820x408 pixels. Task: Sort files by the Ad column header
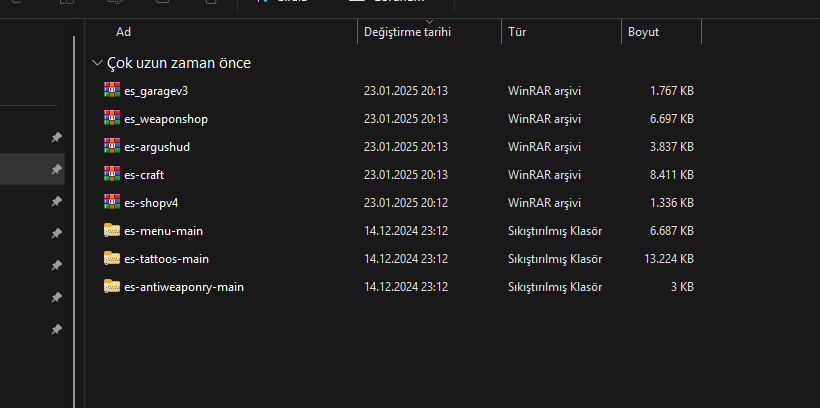click(x=123, y=32)
